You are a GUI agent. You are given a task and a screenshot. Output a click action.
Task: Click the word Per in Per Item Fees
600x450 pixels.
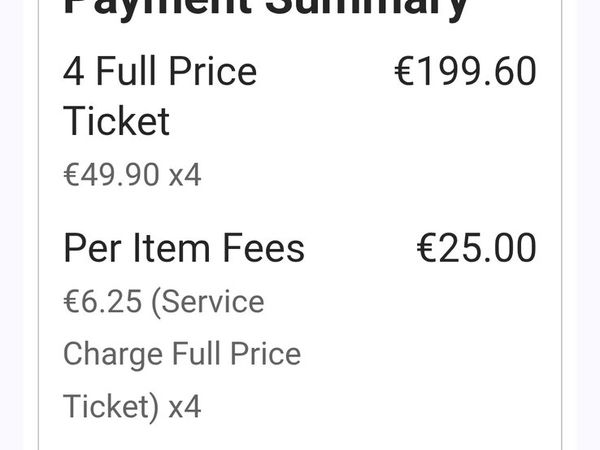coord(93,248)
